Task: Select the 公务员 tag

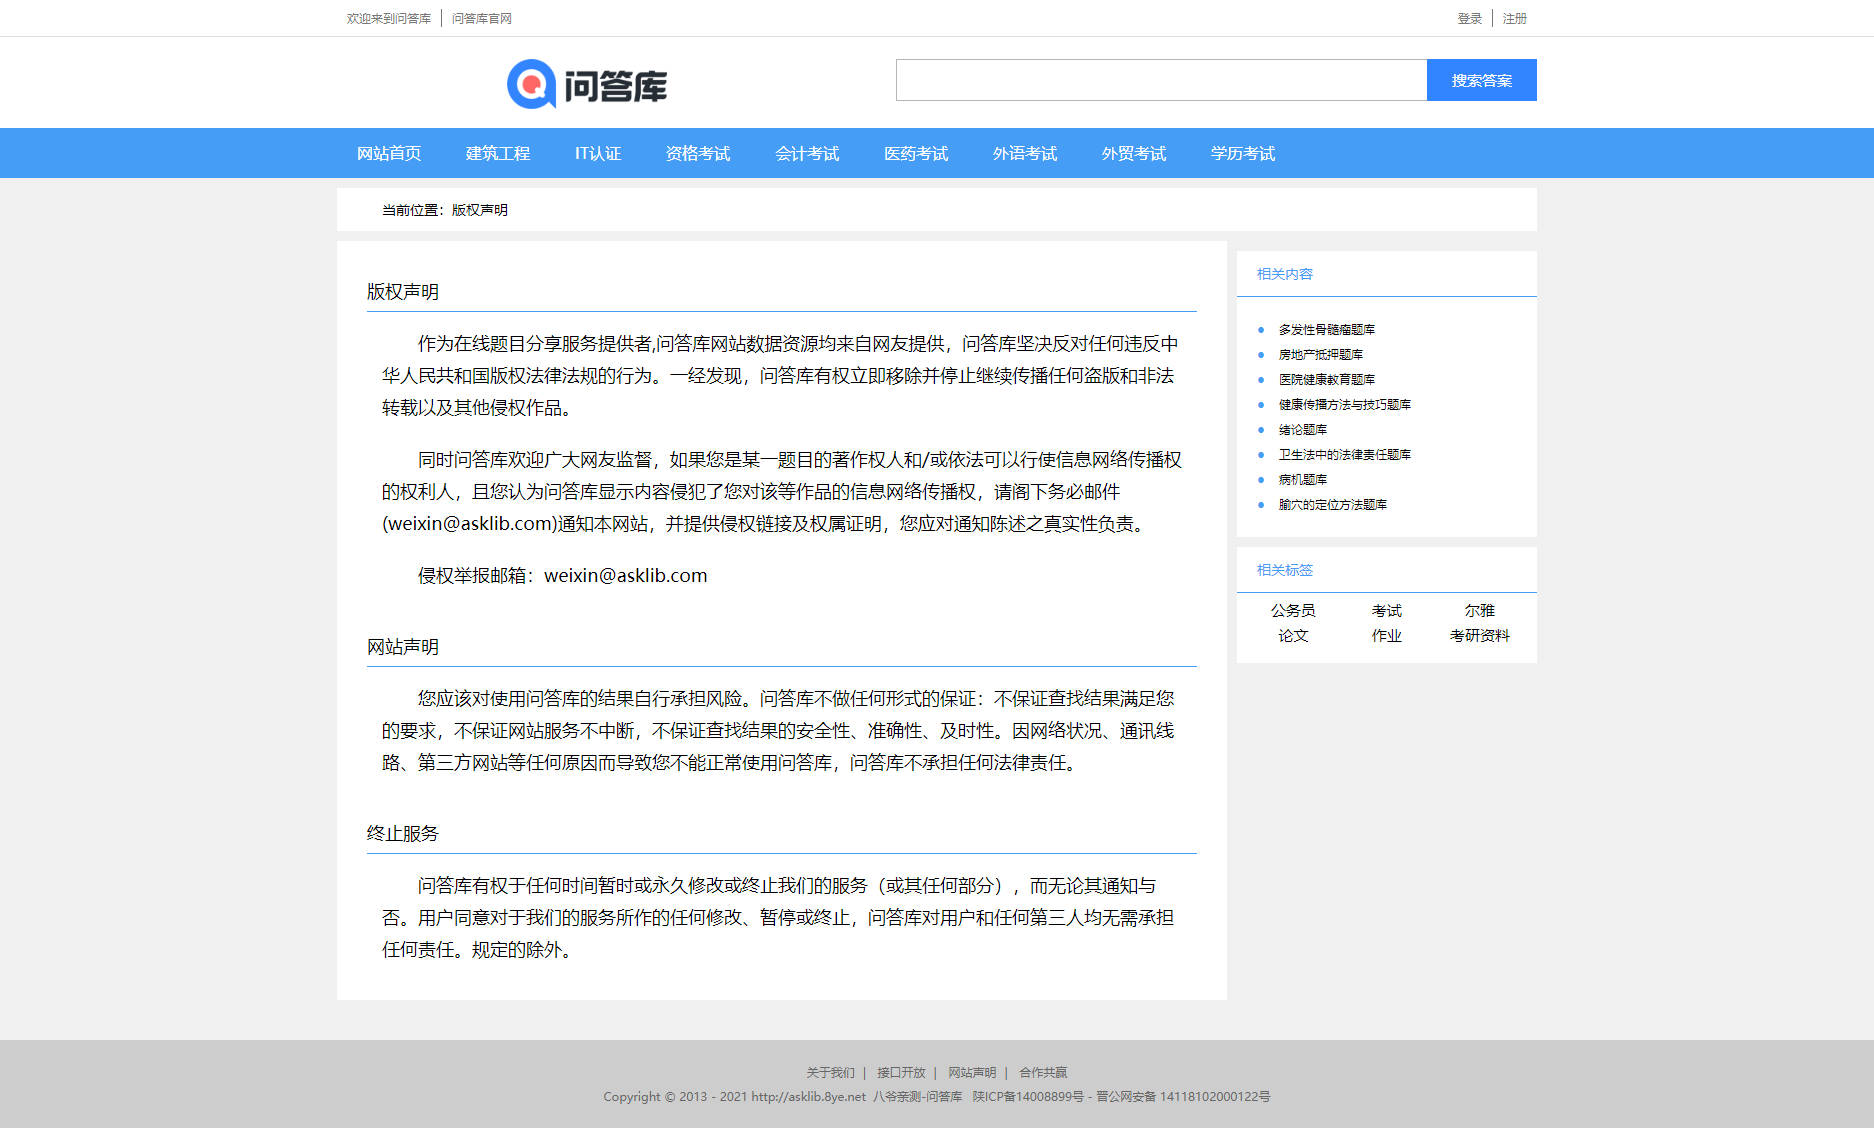Action: tap(1293, 610)
